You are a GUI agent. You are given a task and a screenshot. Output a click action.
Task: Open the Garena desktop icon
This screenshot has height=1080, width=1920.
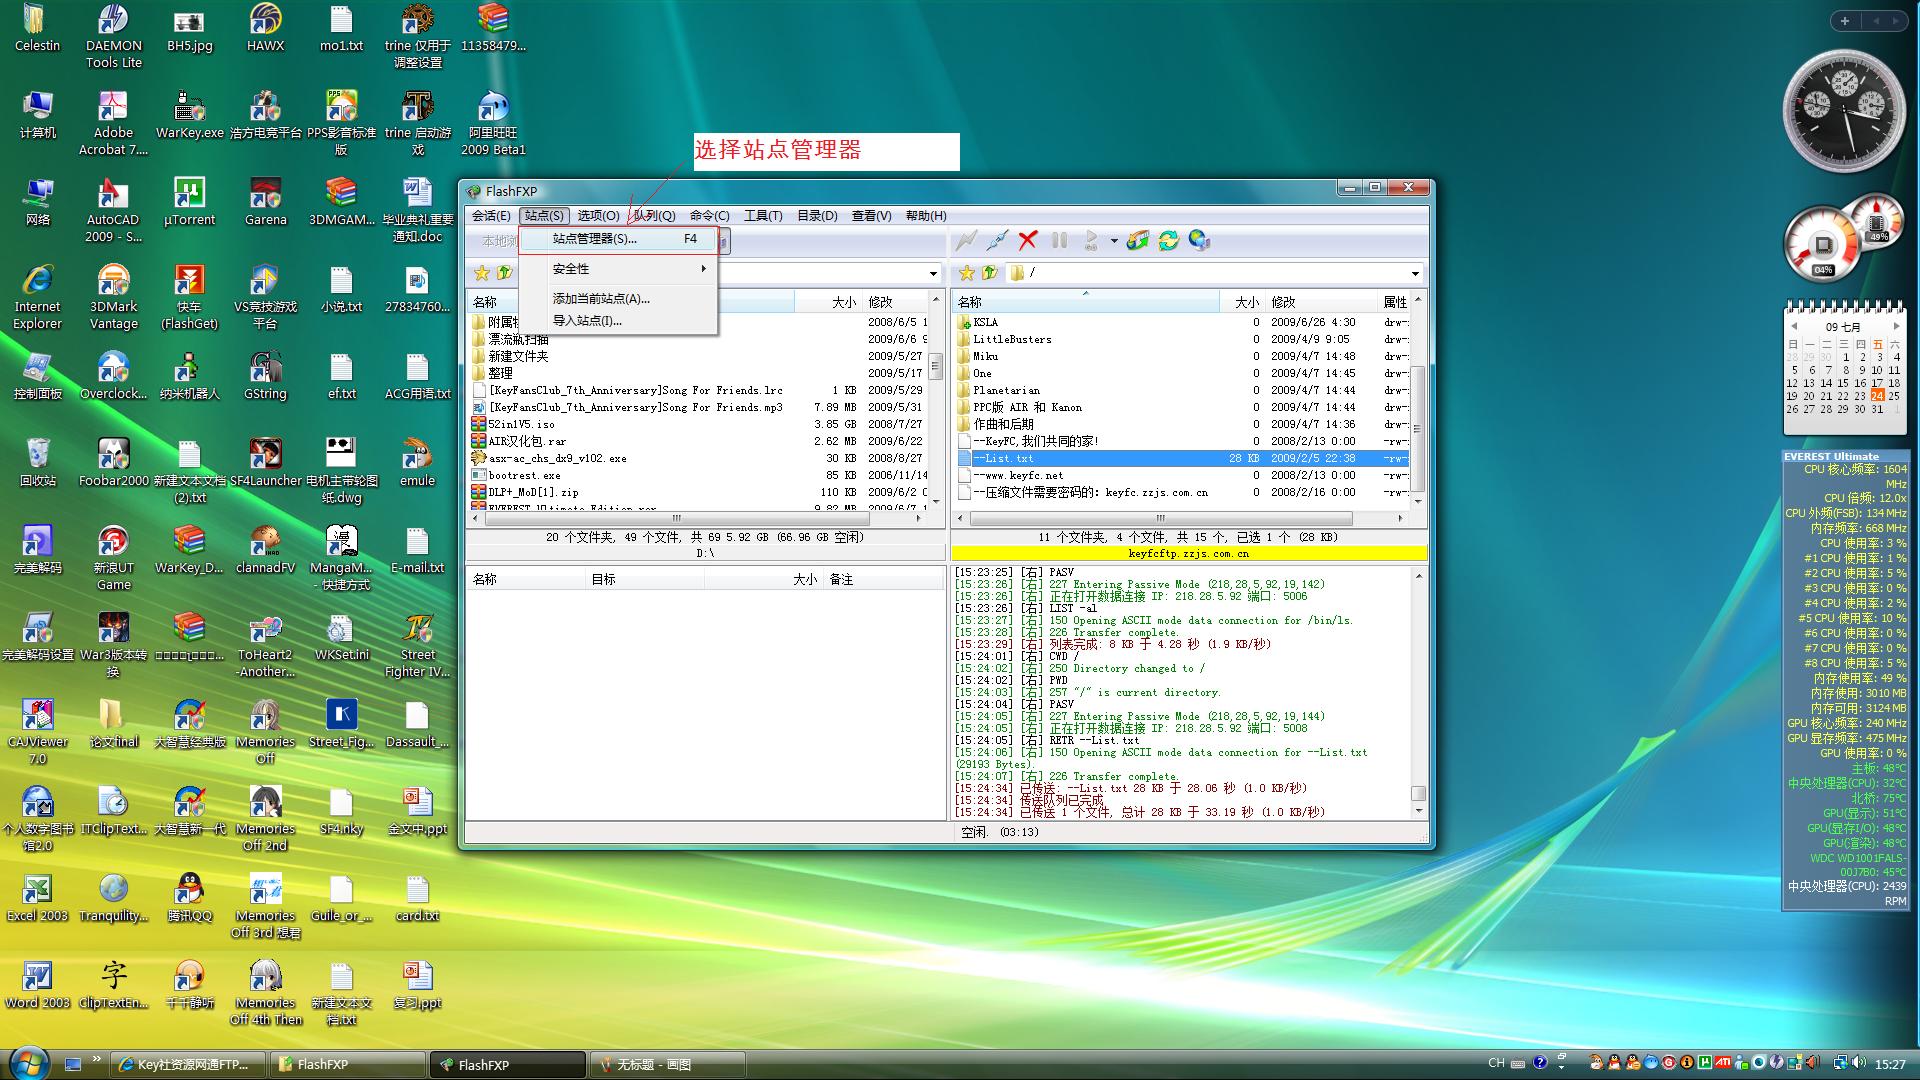pyautogui.click(x=265, y=202)
